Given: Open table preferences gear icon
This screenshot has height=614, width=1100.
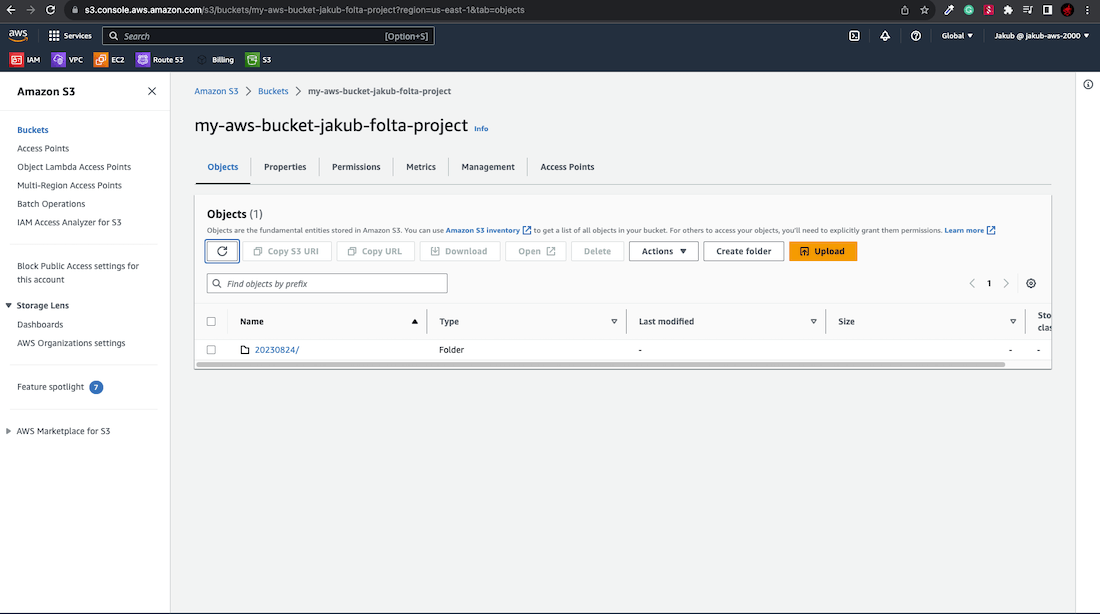Looking at the screenshot, I should tap(1031, 284).
